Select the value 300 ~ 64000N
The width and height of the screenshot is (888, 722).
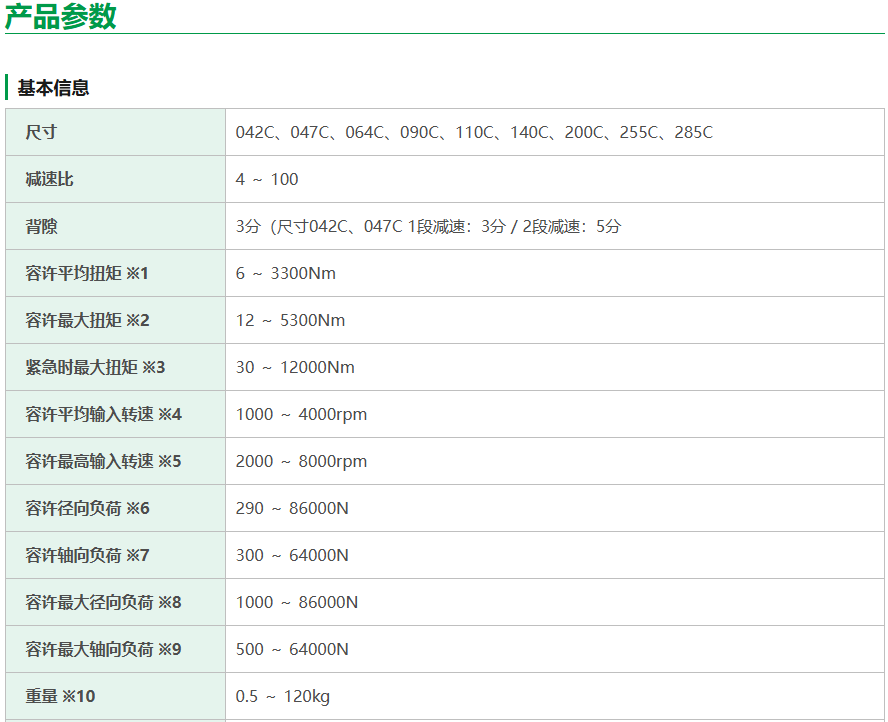(x=292, y=555)
